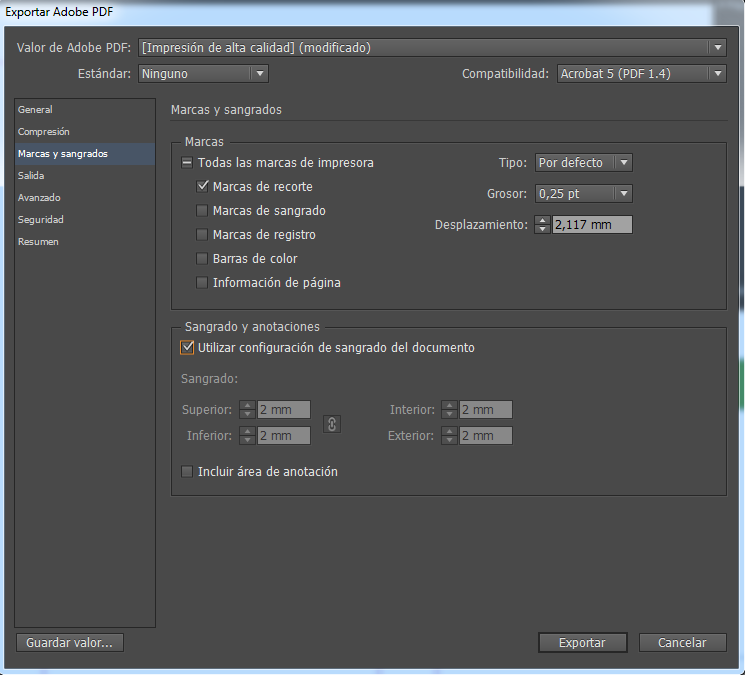Go to the Avanzado section
This screenshot has width=745, height=675.
point(85,198)
